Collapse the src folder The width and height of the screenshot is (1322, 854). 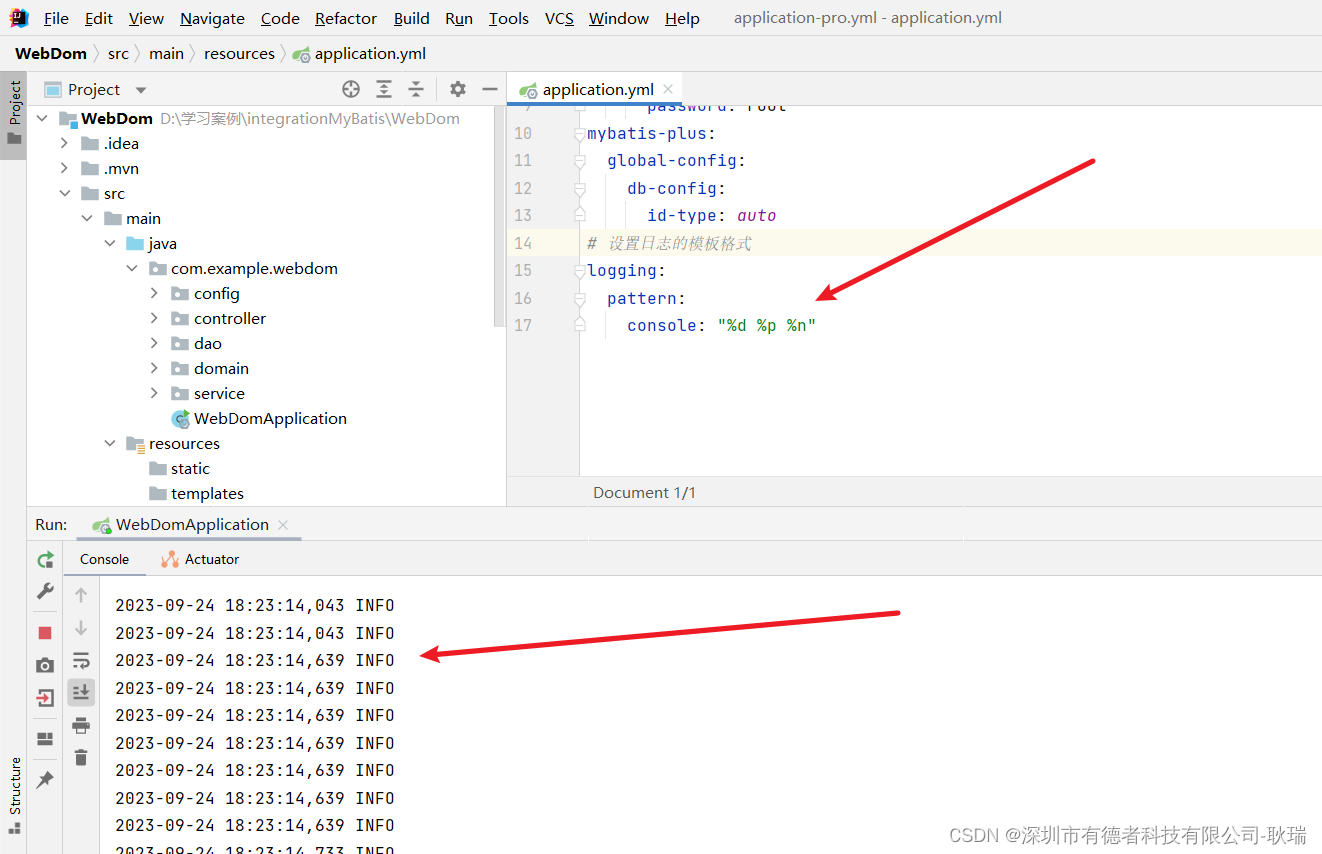point(64,193)
